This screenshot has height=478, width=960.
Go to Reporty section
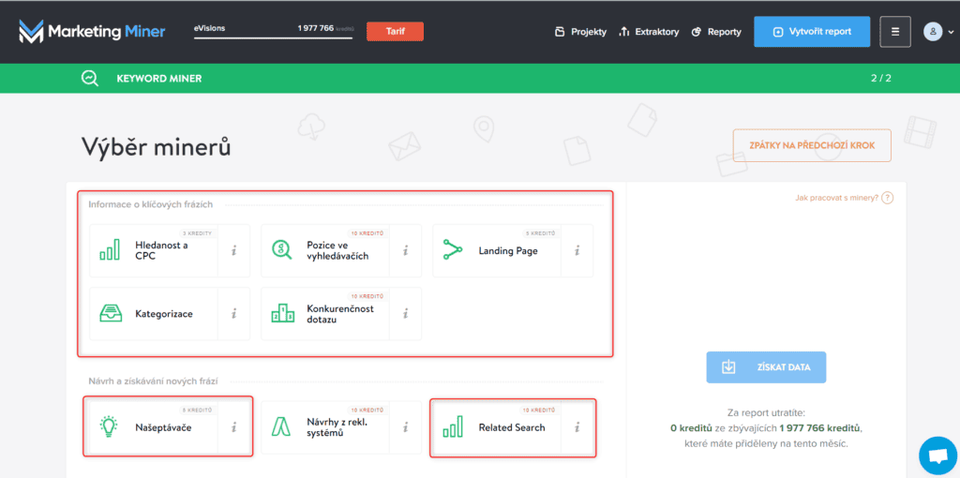(x=716, y=32)
